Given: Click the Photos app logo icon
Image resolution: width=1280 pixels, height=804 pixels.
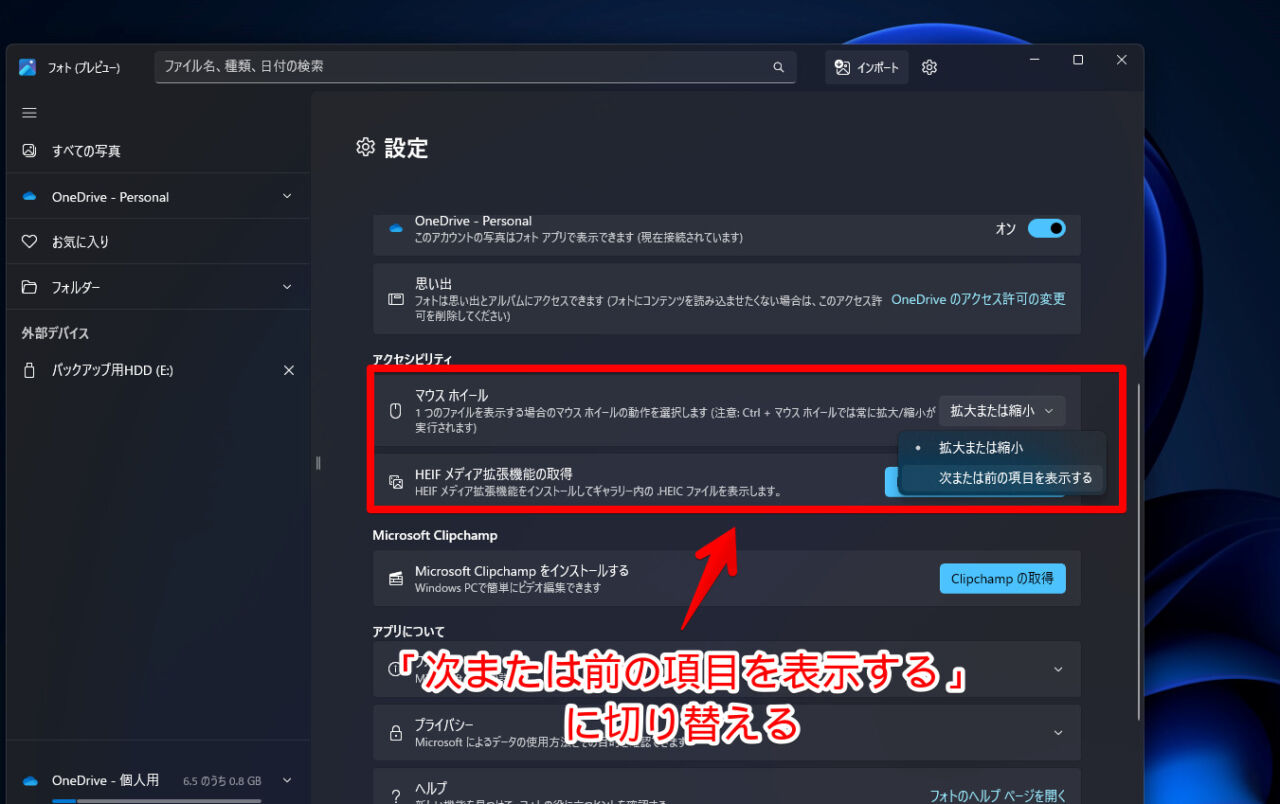Looking at the screenshot, I should [28, 67].
